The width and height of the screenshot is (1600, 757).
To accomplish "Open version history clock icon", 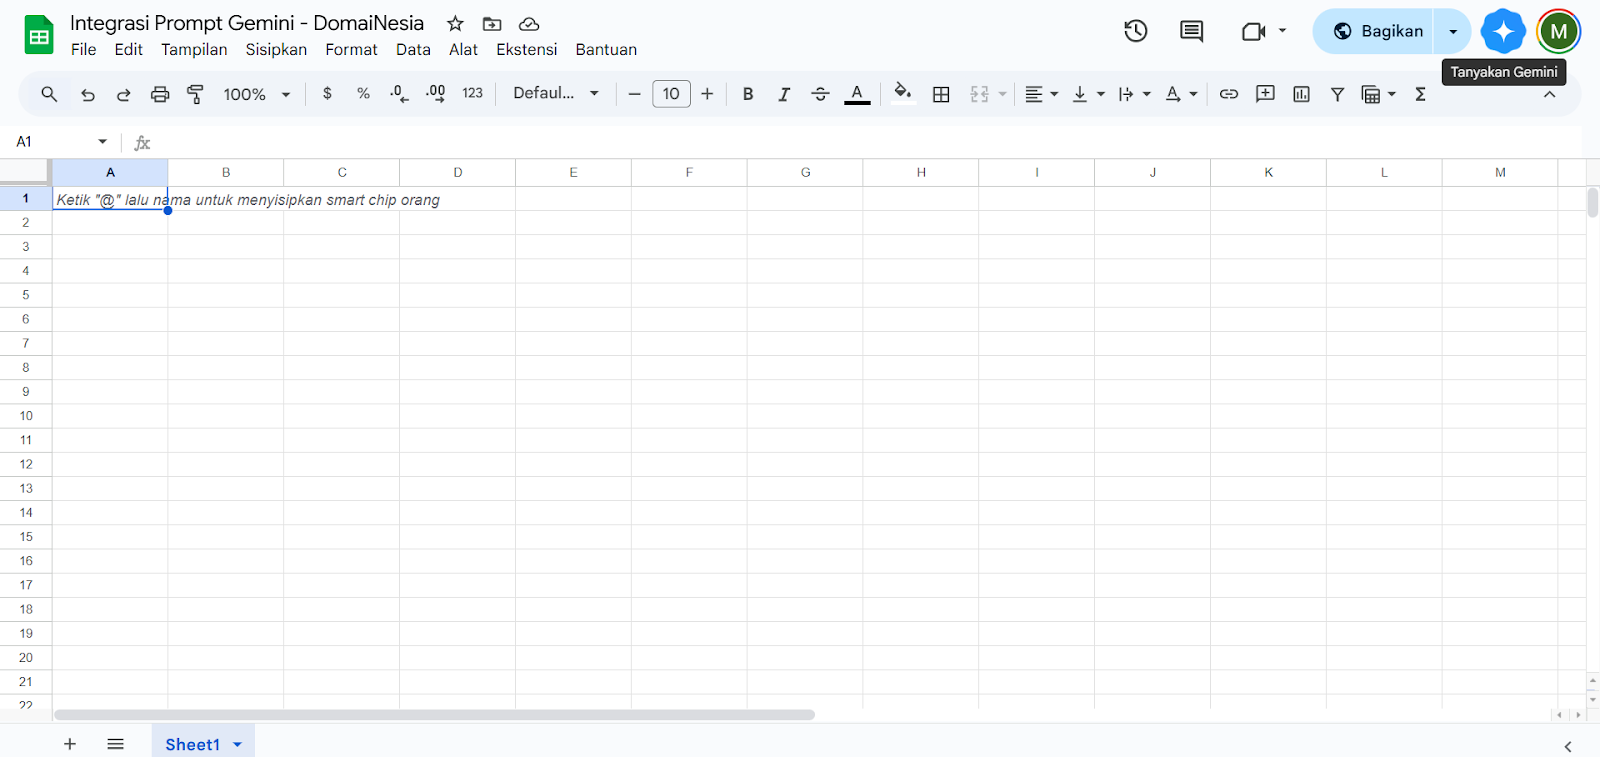I will [x=1135, y=31].
